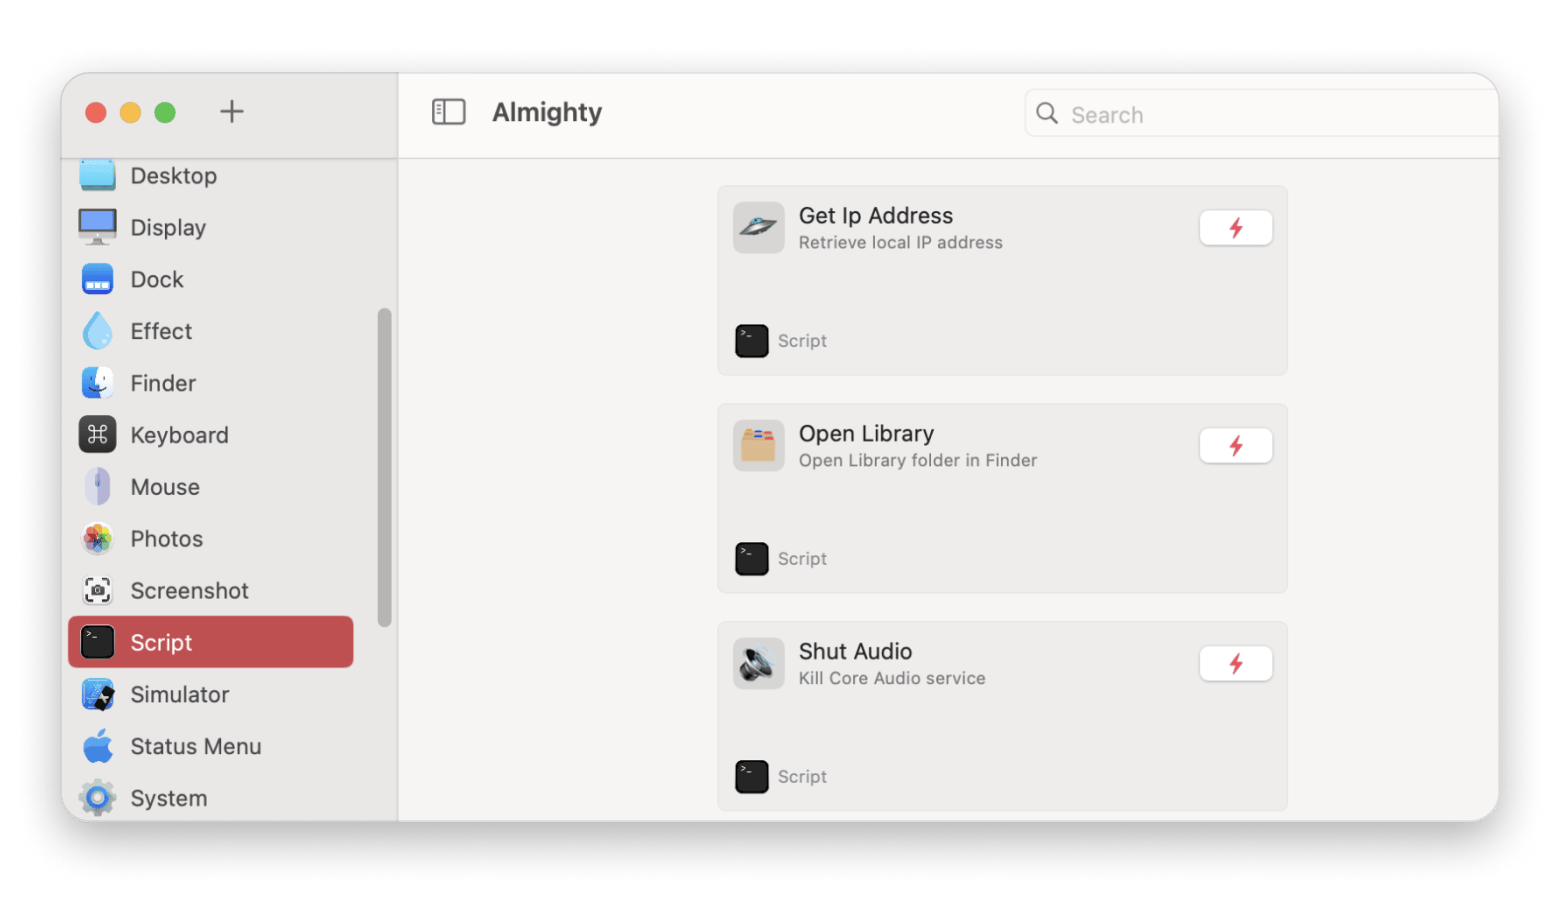Viewport: 1560px width, 902px height.
Task: Click the plus add button
Action: [231, 111]
